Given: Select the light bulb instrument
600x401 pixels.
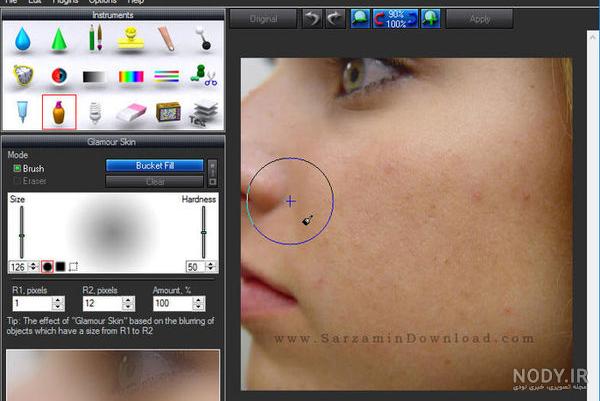Looking at the screenshot, I should tap(95, 112).
